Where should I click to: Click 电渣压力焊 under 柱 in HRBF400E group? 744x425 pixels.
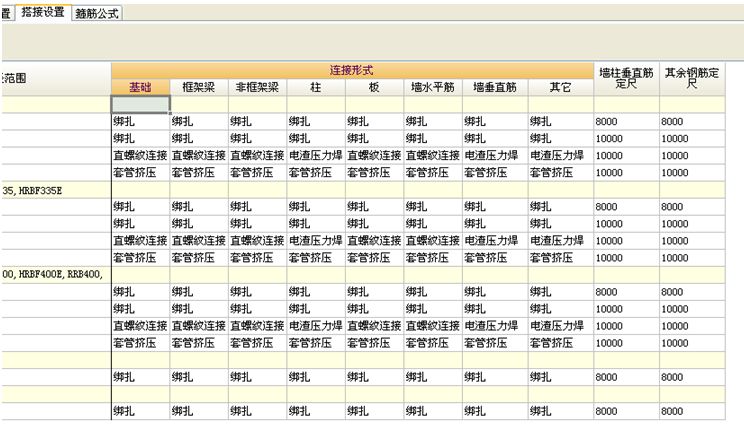click(x=316, y=326)
